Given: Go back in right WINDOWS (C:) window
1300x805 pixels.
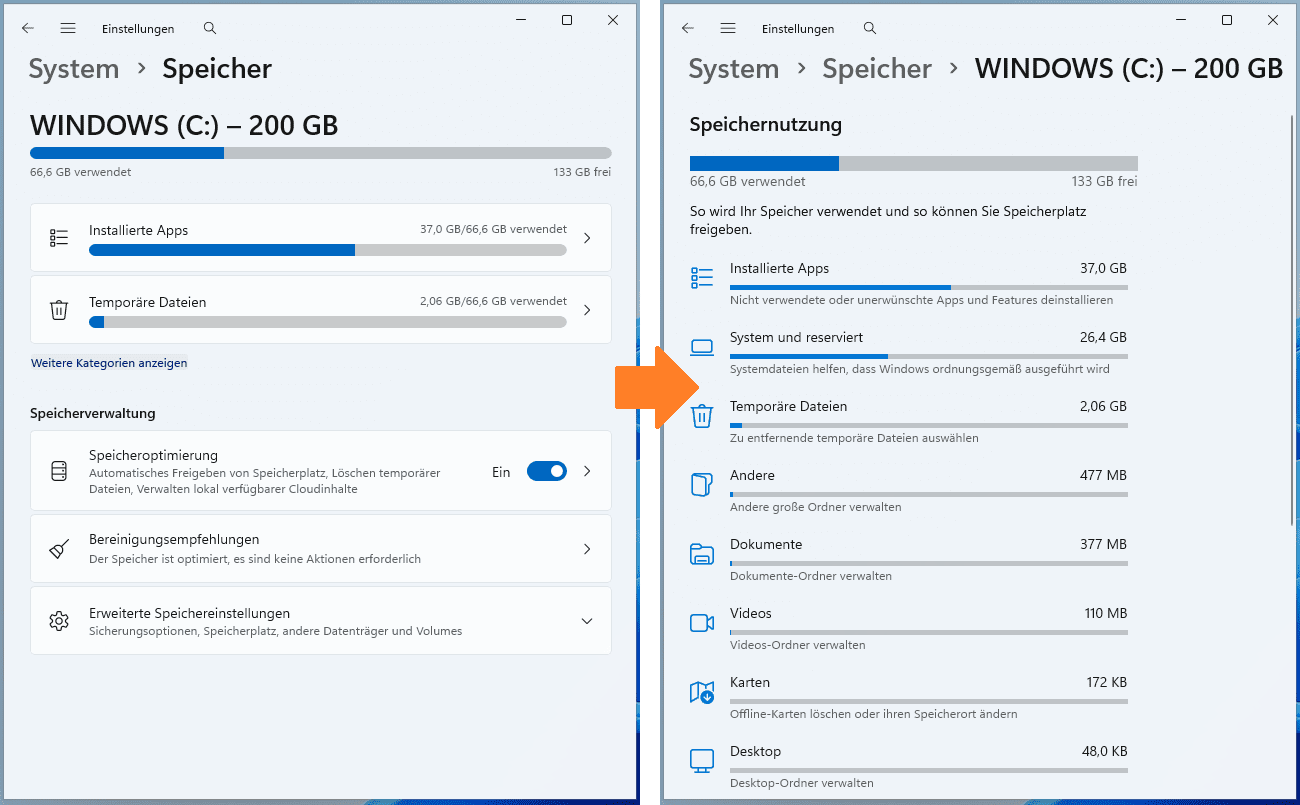Looking at the screenshot, I should (x=688, y=29).
